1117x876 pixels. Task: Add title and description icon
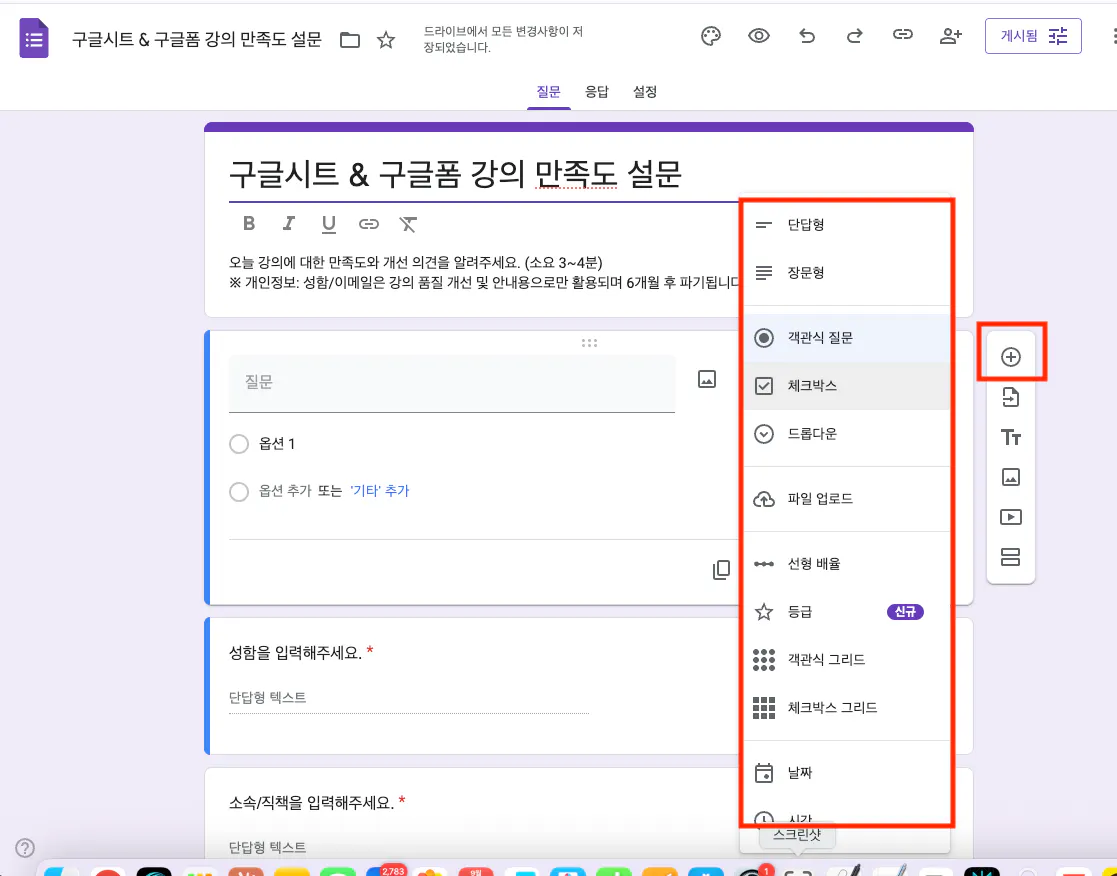[1011, 437]
